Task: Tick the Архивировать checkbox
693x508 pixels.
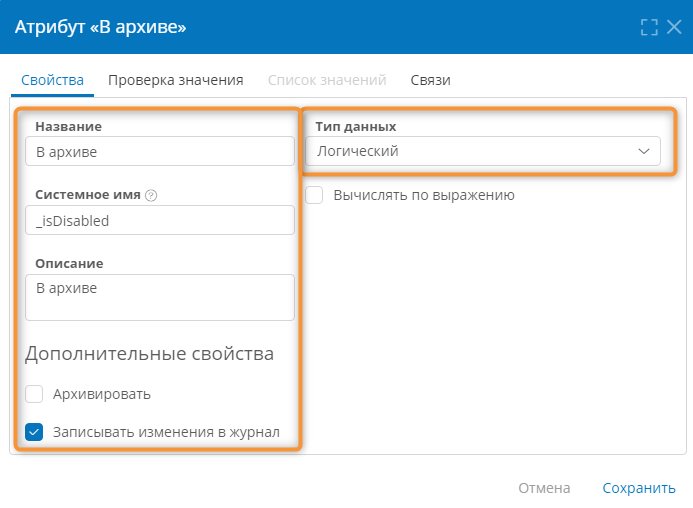Action: pyautogui.click(x=34, y=394)
